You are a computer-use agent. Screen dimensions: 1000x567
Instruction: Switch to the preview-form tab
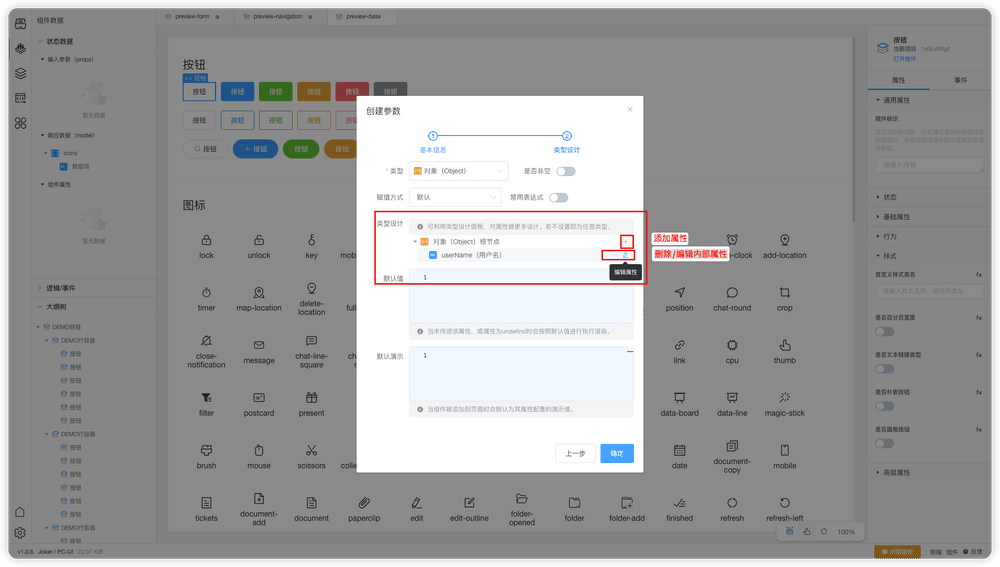(x=193, y=17)
